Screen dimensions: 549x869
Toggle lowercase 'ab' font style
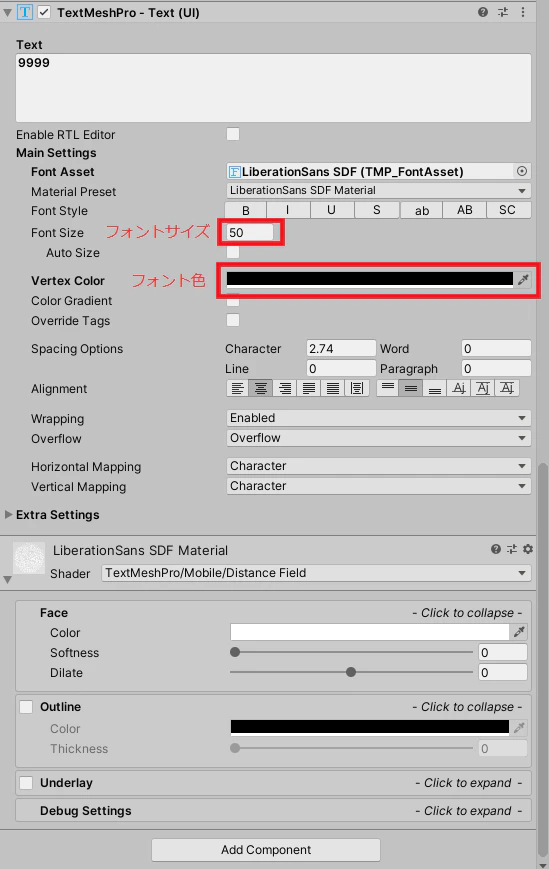(x=422, y=210)
